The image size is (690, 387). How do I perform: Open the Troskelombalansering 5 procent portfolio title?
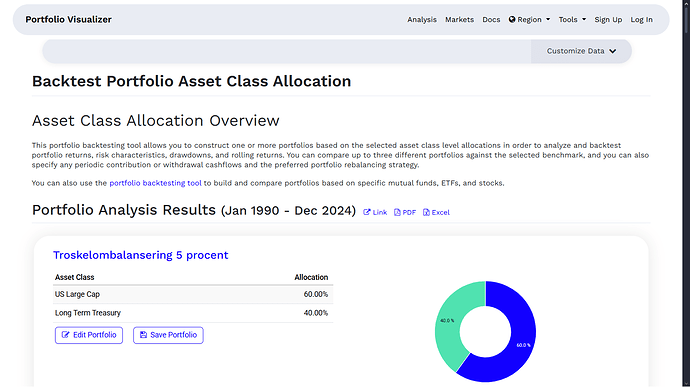click(x=140, y=255)
